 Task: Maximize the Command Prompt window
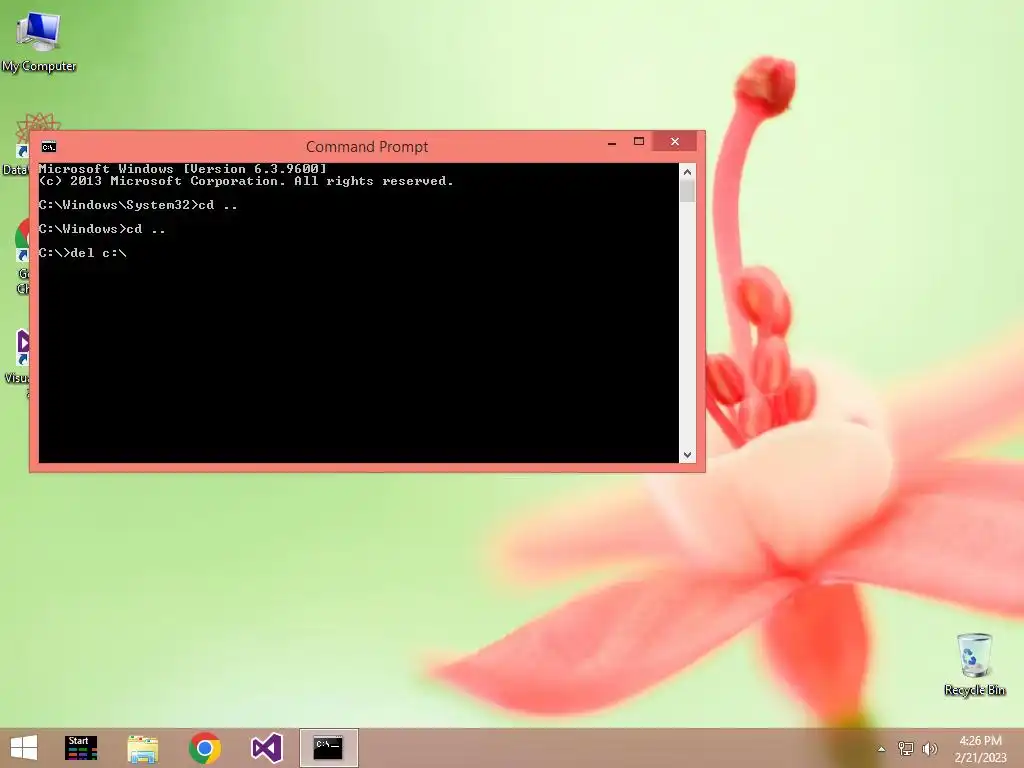[x=639, y=142]
